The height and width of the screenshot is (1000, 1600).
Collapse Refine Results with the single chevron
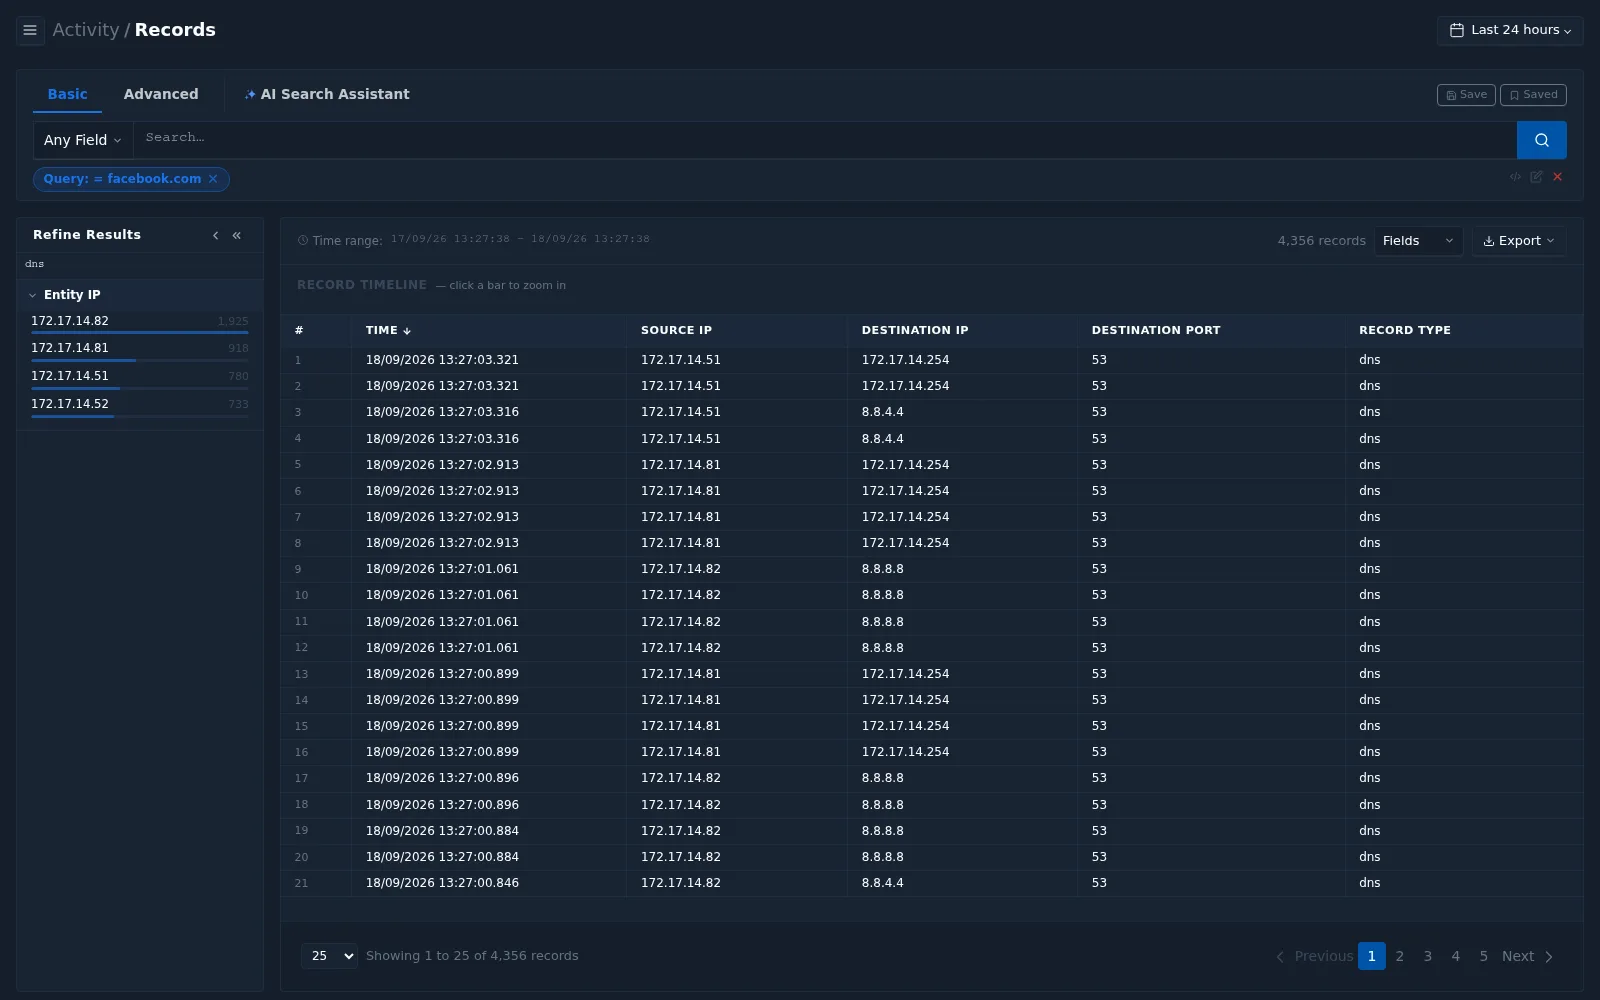pyautogui.click(x=215, y=235)
